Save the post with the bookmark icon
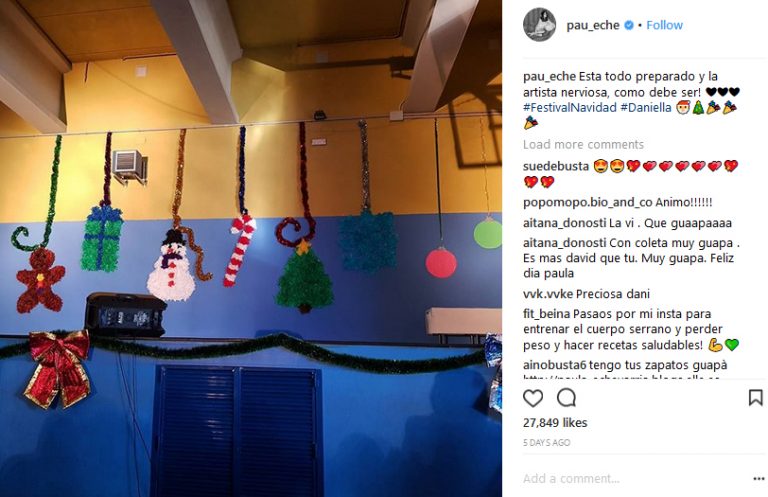Screen dimensions: 768x497 tap(756, 397)
